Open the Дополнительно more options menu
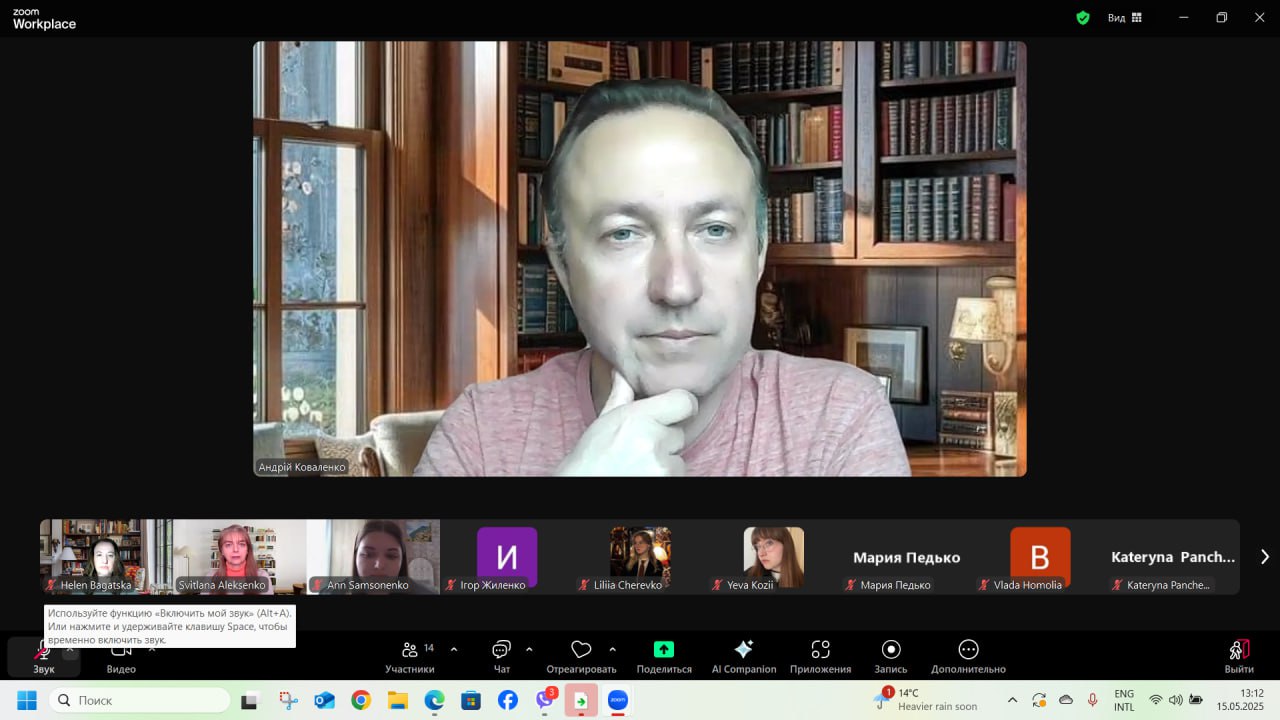This screenshot has width=1280, height=720. tap(968, 657)
